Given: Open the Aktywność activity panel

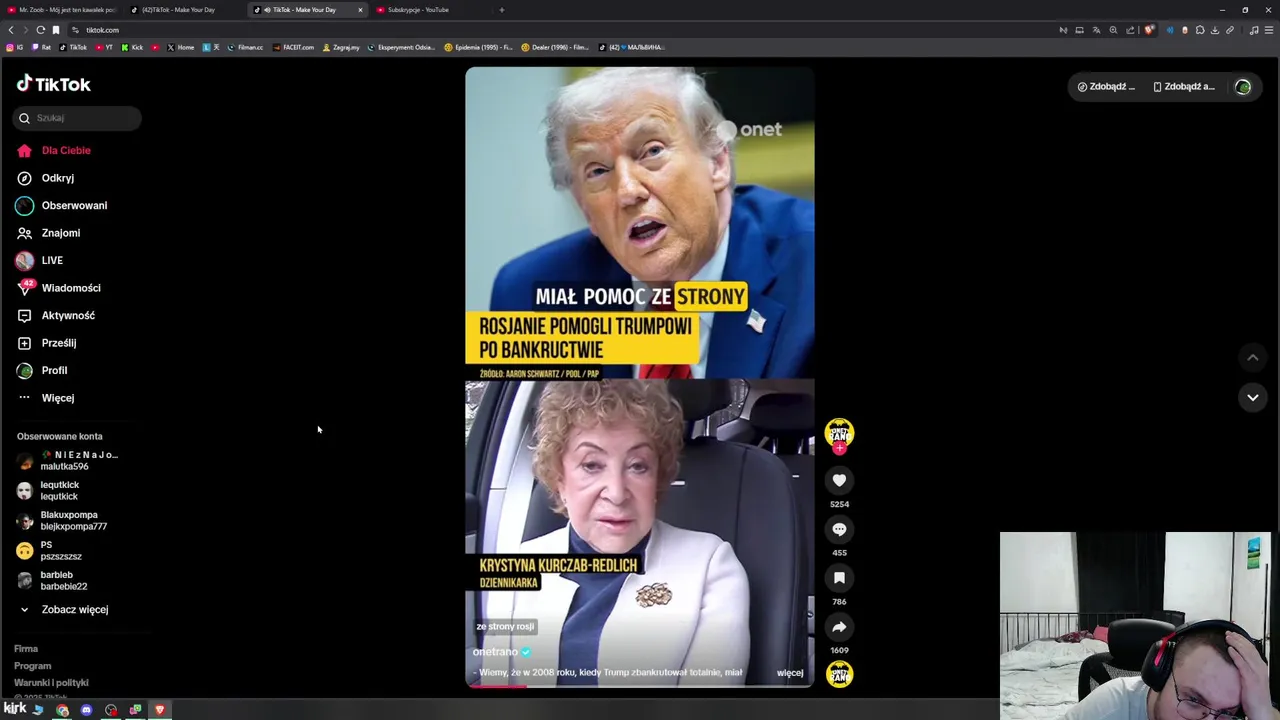Looking at the screenshot, I should pos(56,315).
